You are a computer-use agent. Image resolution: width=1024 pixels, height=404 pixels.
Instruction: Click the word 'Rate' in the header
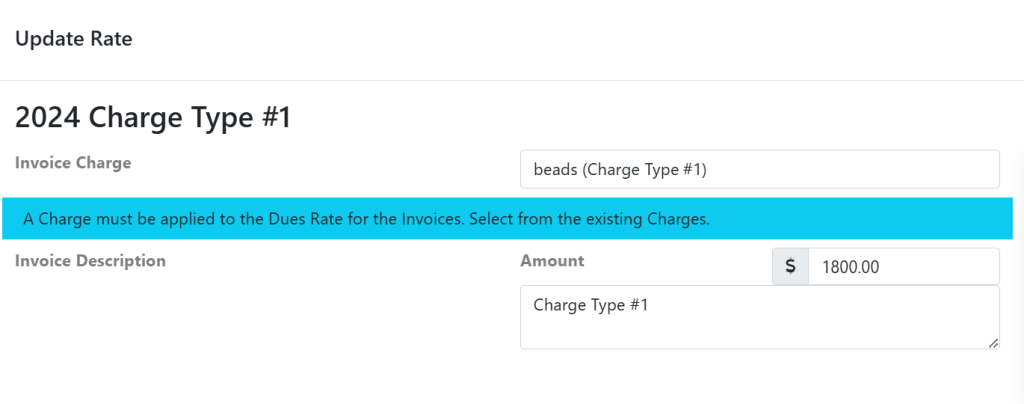tap(110, 39)
